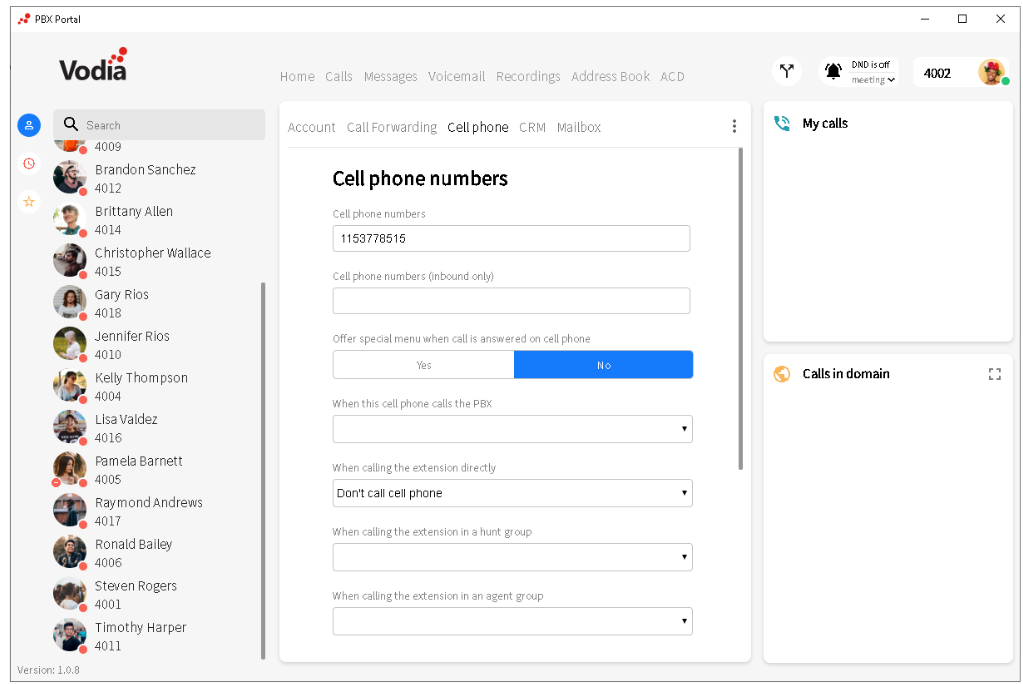This screenshot has width=1023, height=684.
Task: Show favorites with the star icon
Action: (x=29, y=202)
